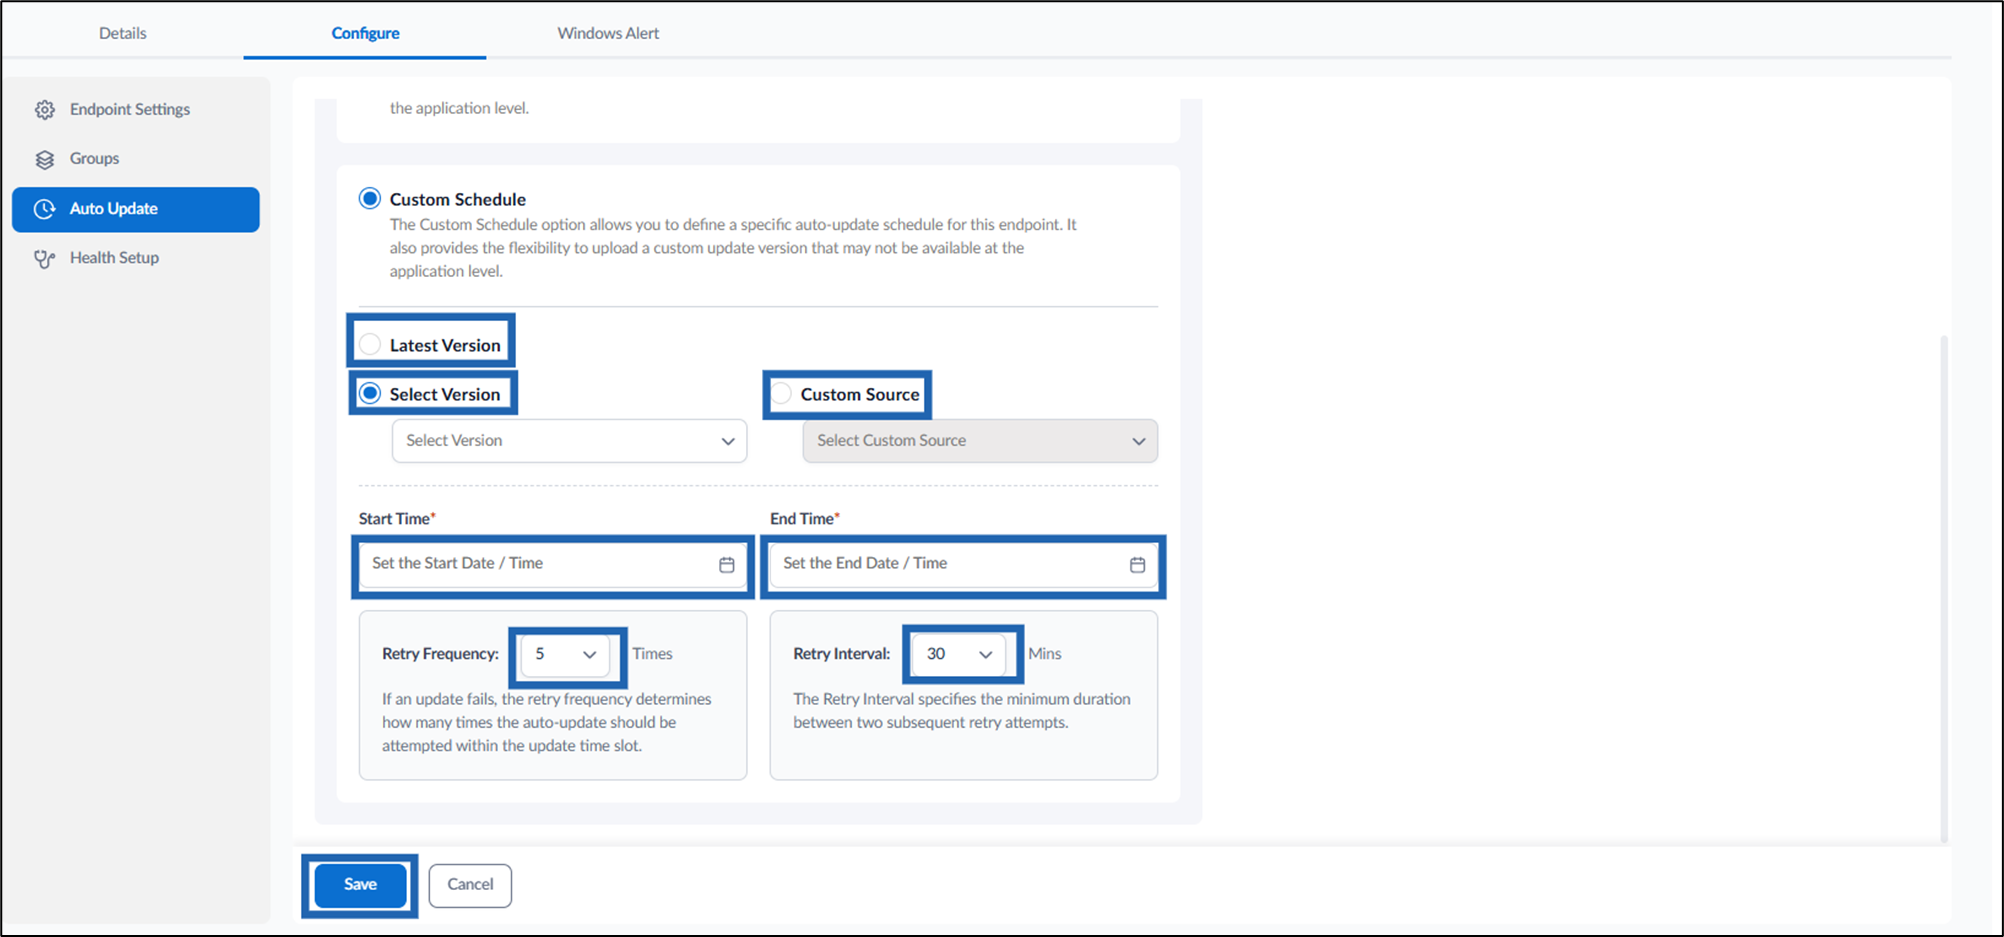Click the 'Times' unit text
This screenshot has width=2004, height=937.
652,654
